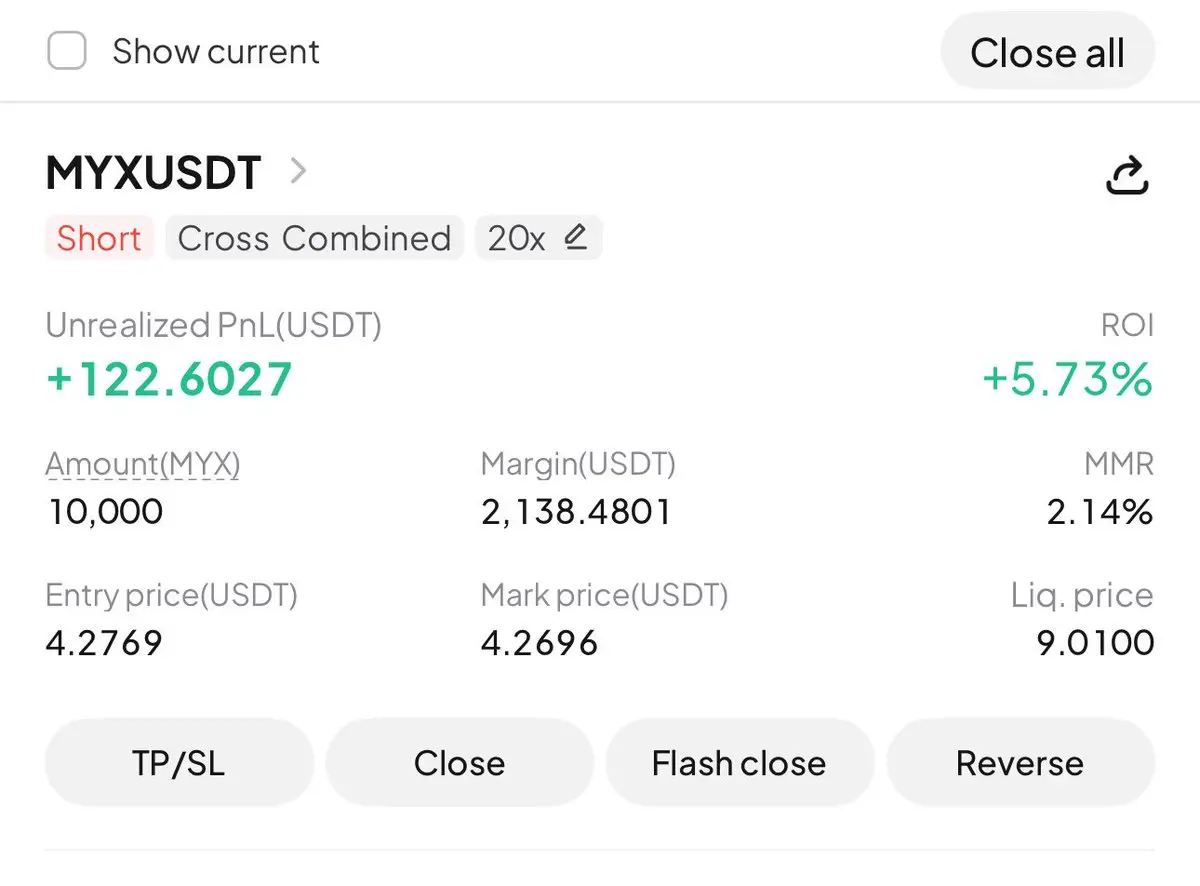
Task: Tap the underlined Amount(MYX) label
Action: tap(143, 464)
